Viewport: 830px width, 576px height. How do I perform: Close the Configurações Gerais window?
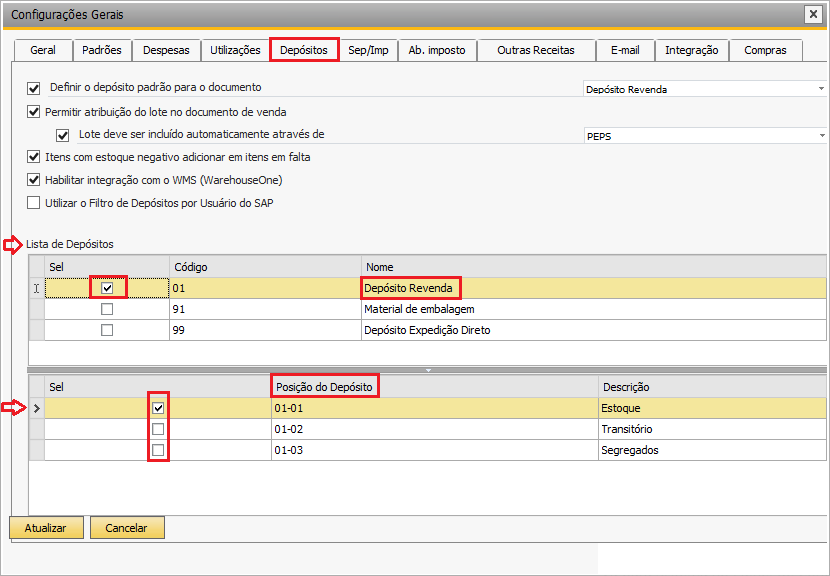tap(813, 14)
